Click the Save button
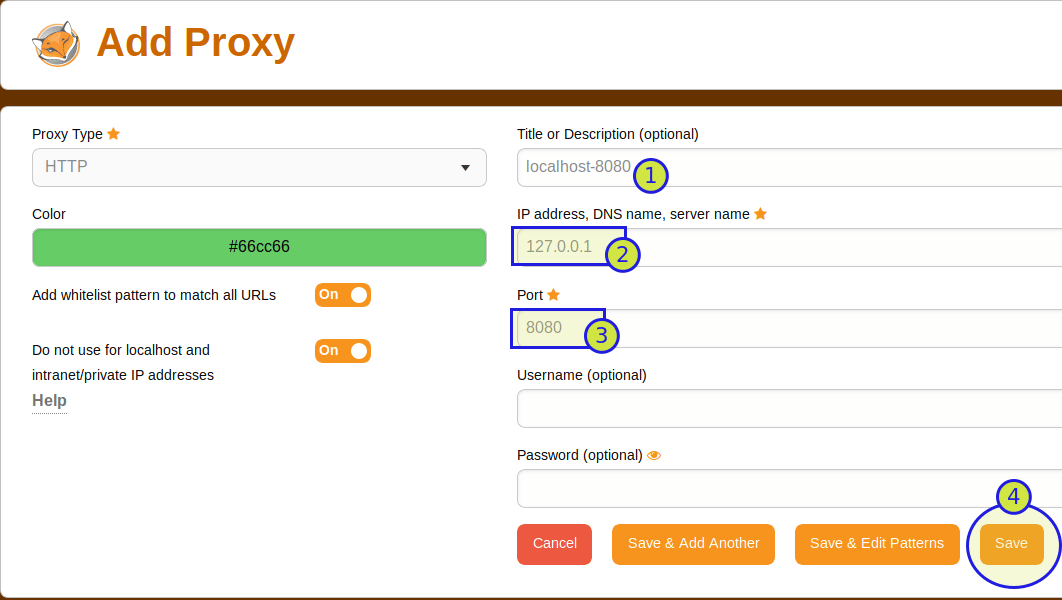 tap(1011, 544)
